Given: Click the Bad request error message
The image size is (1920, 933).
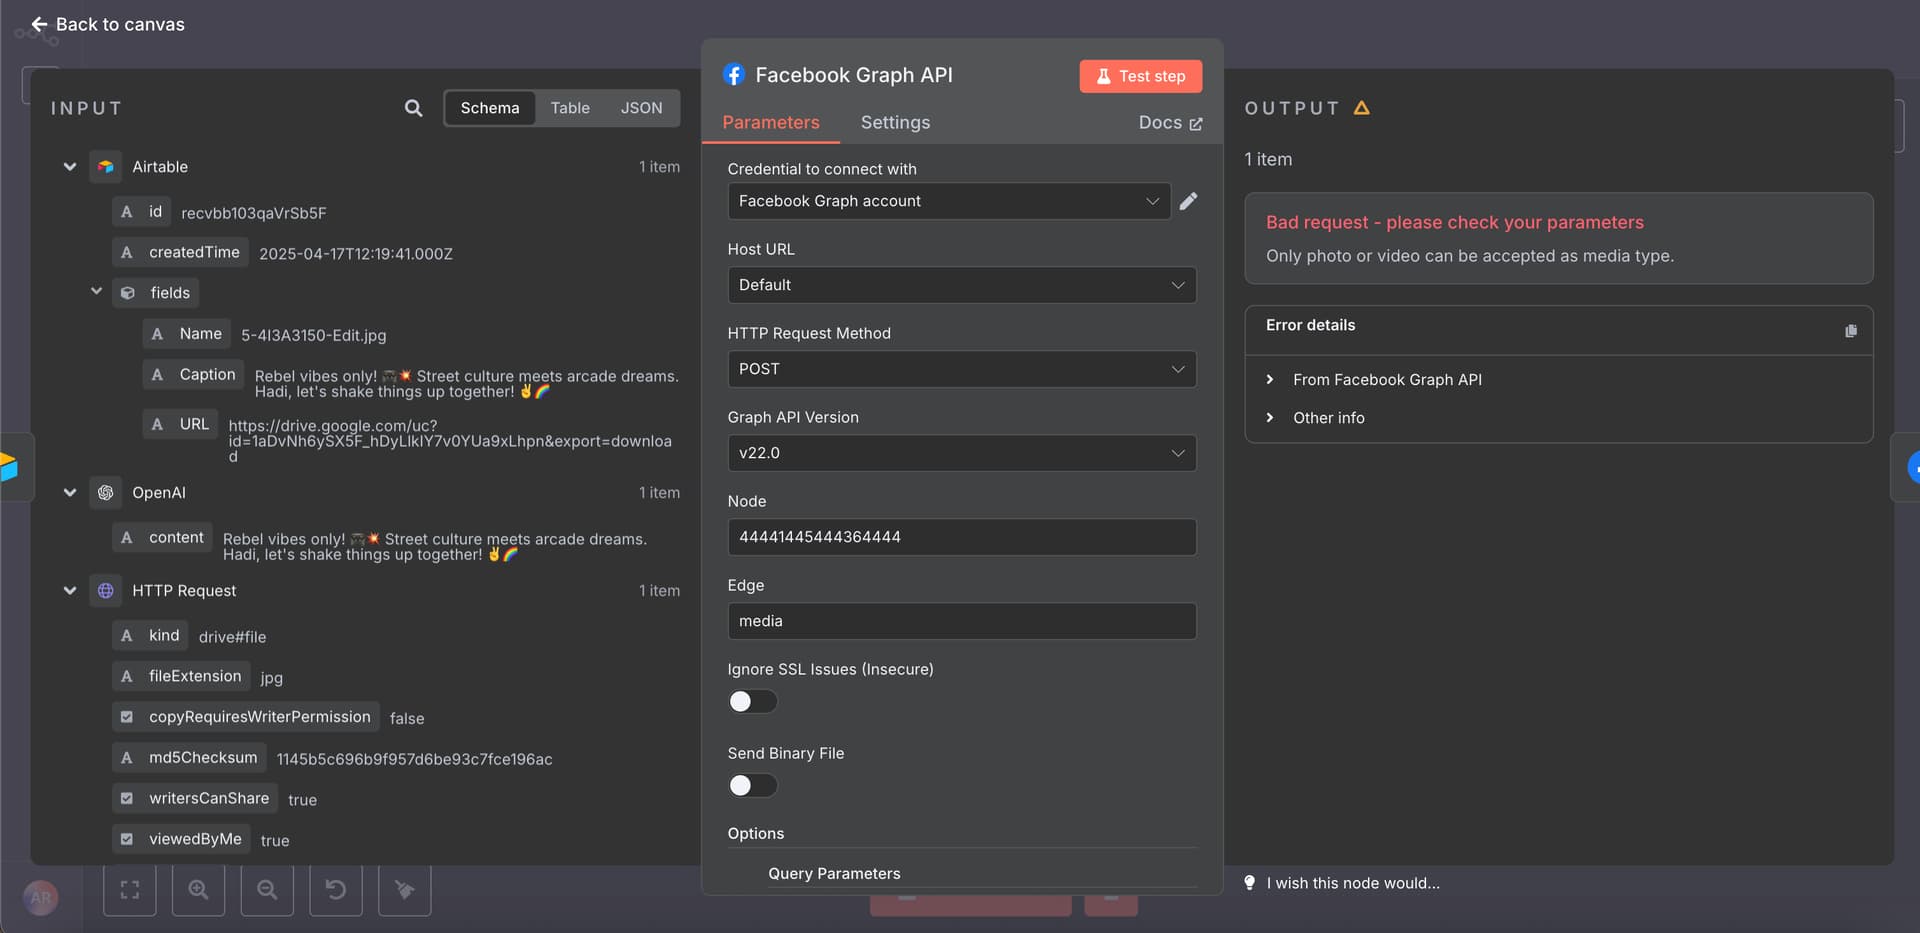Looking at the screenshot, I should pos(1454,222).
